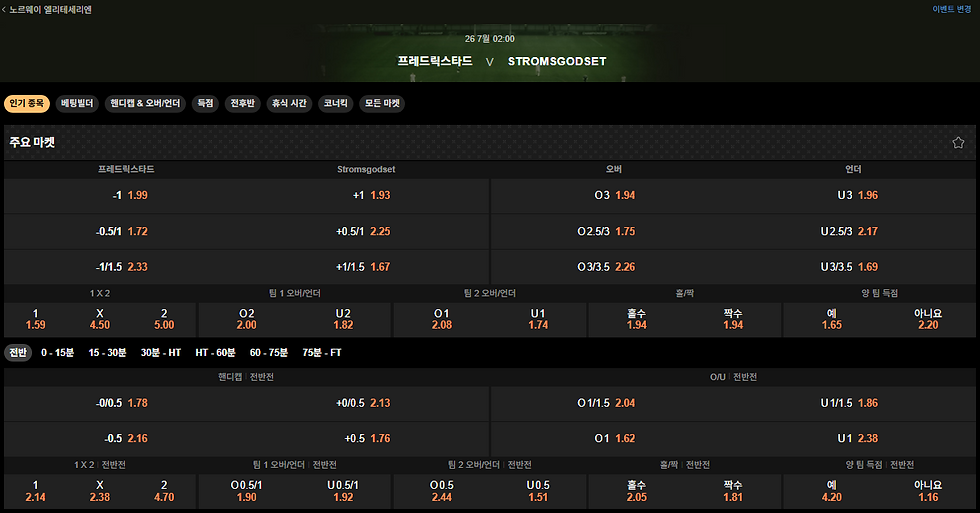Open the 코너킥 tab

[x=336, y=103]
